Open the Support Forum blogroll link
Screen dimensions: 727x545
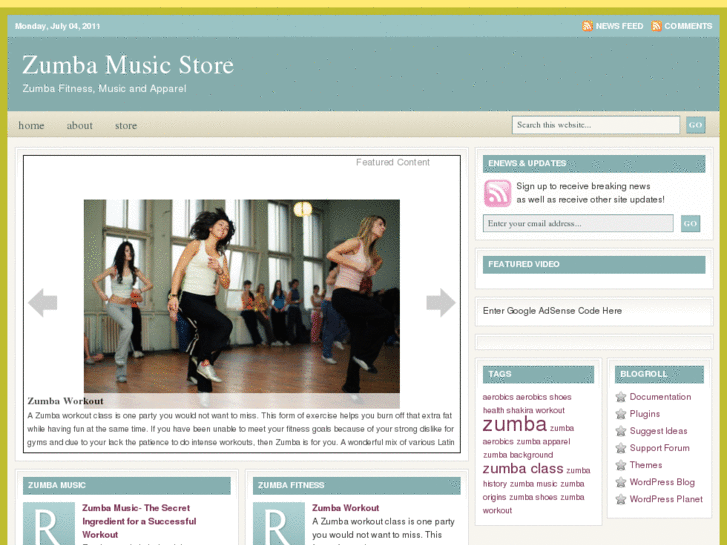[x=659, y=448]
